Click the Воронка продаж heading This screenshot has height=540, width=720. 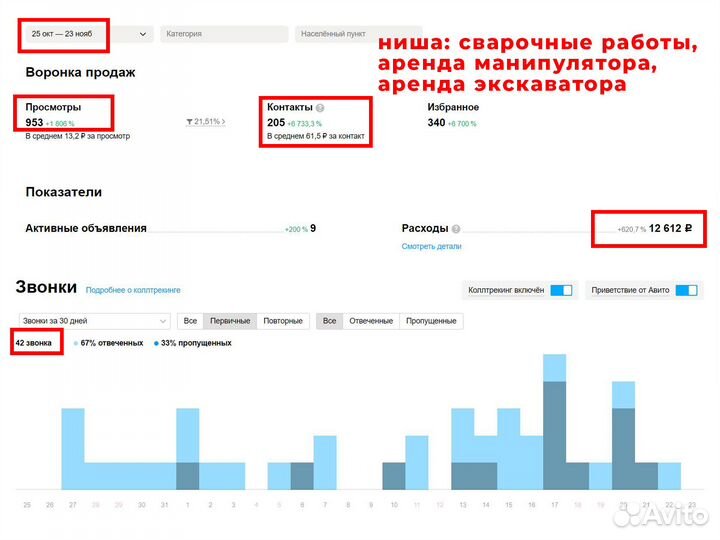click(x=80, y=73)
